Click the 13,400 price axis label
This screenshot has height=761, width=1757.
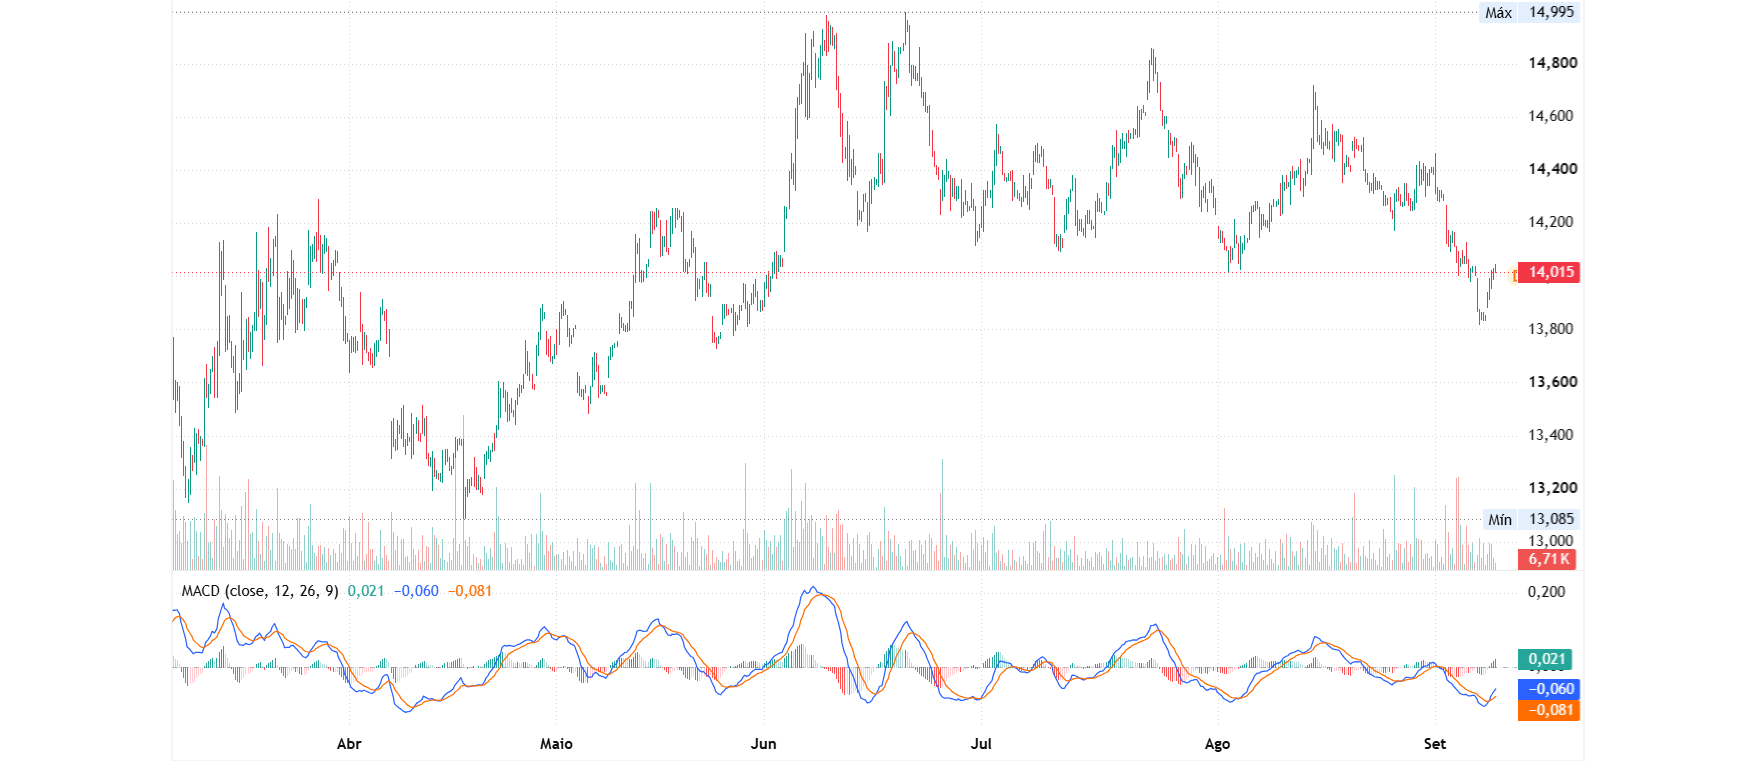click(1552, 435)
